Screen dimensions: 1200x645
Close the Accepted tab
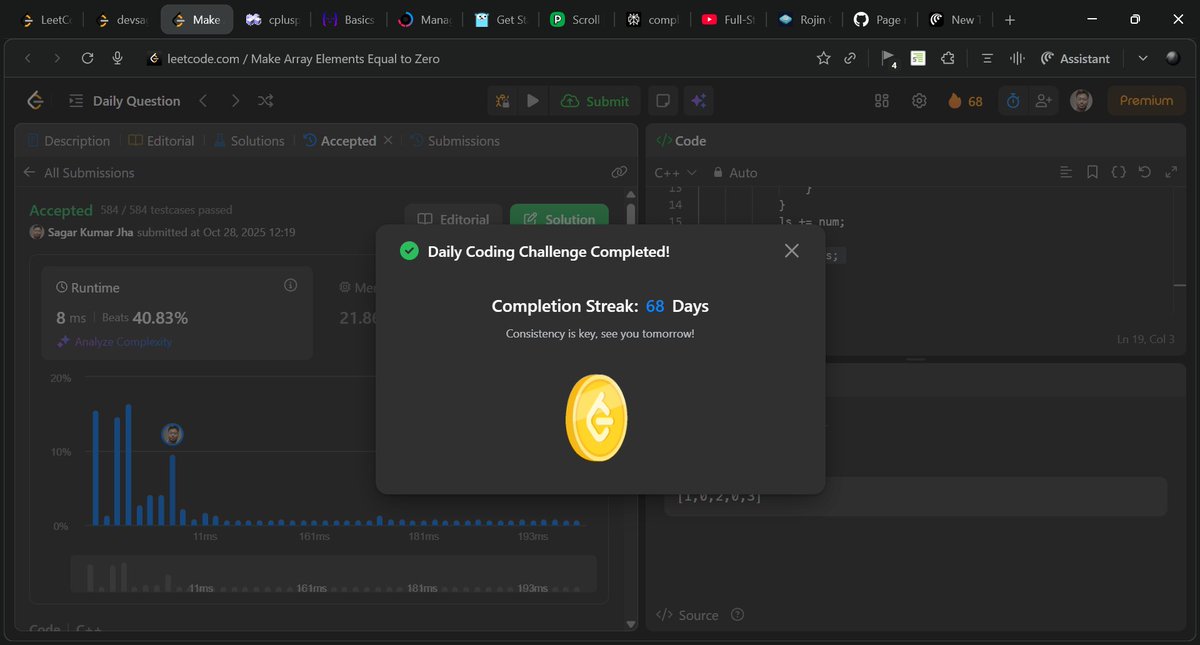(x=388, y=141)
